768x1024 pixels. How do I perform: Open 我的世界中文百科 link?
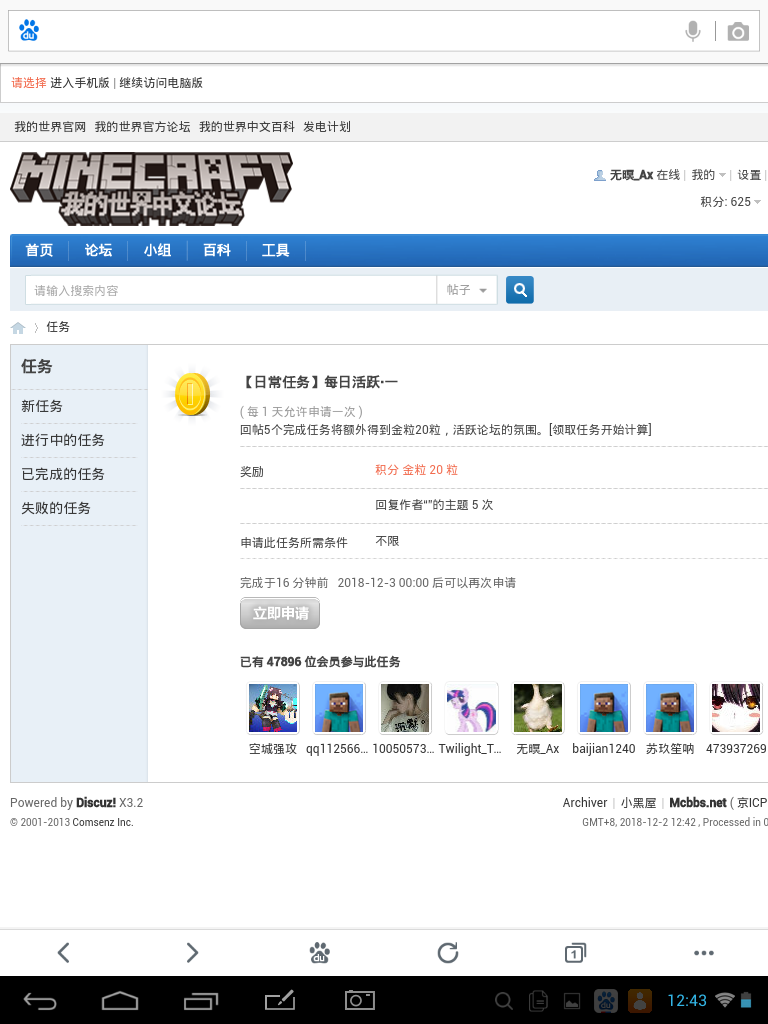[x=247, y=127]
